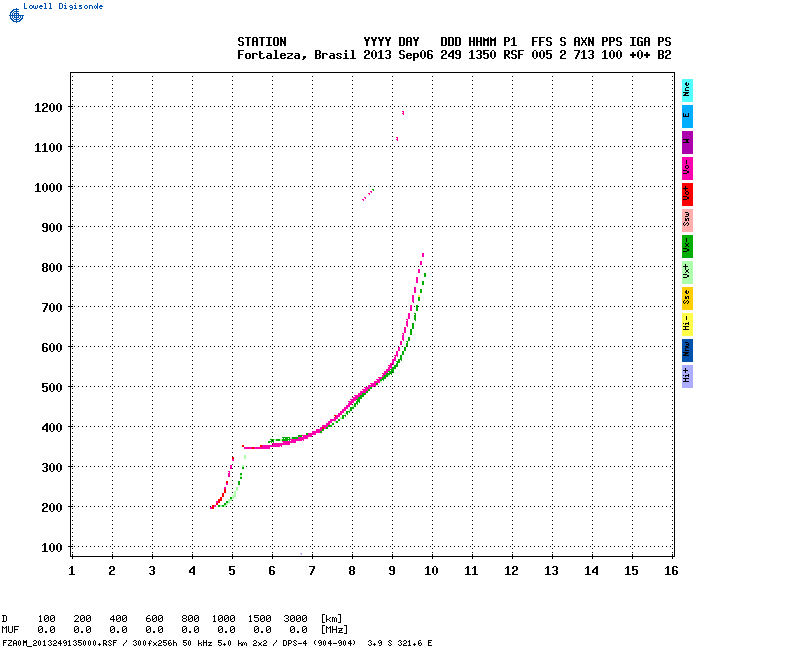This screenshot has height=650, width=800.
Task: Select the yellow Hi- legend swatch
Action: pos(687,324)
